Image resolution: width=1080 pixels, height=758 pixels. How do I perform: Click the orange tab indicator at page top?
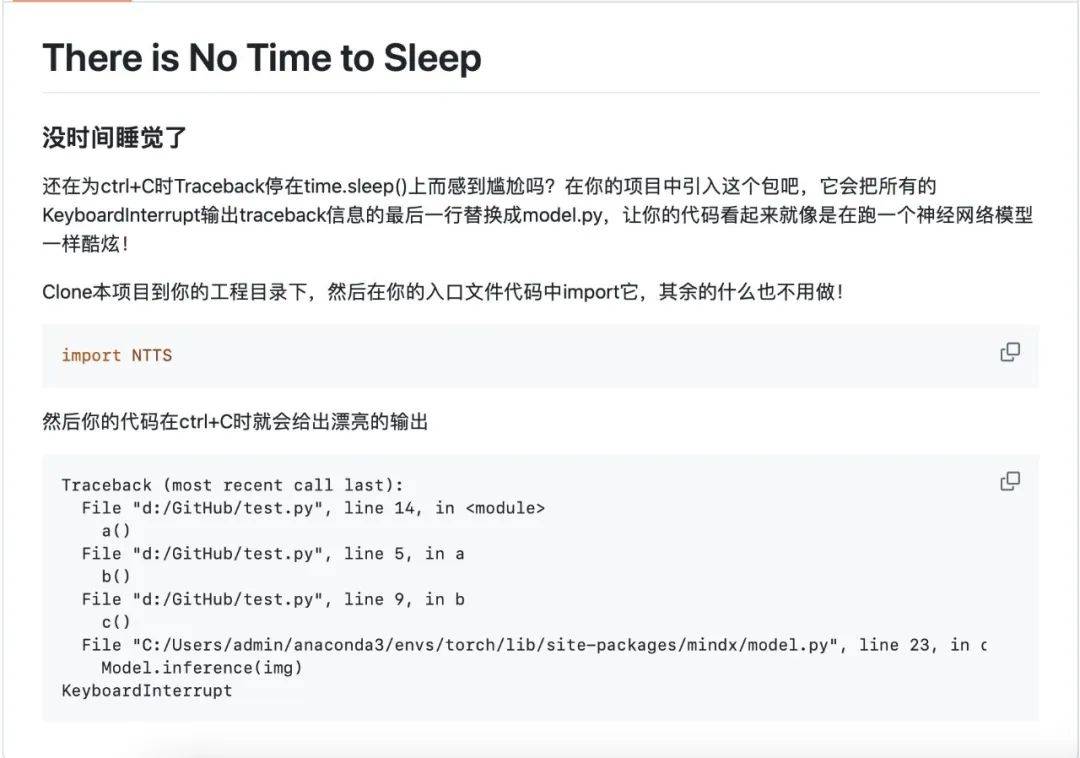(x=66, y=1)
